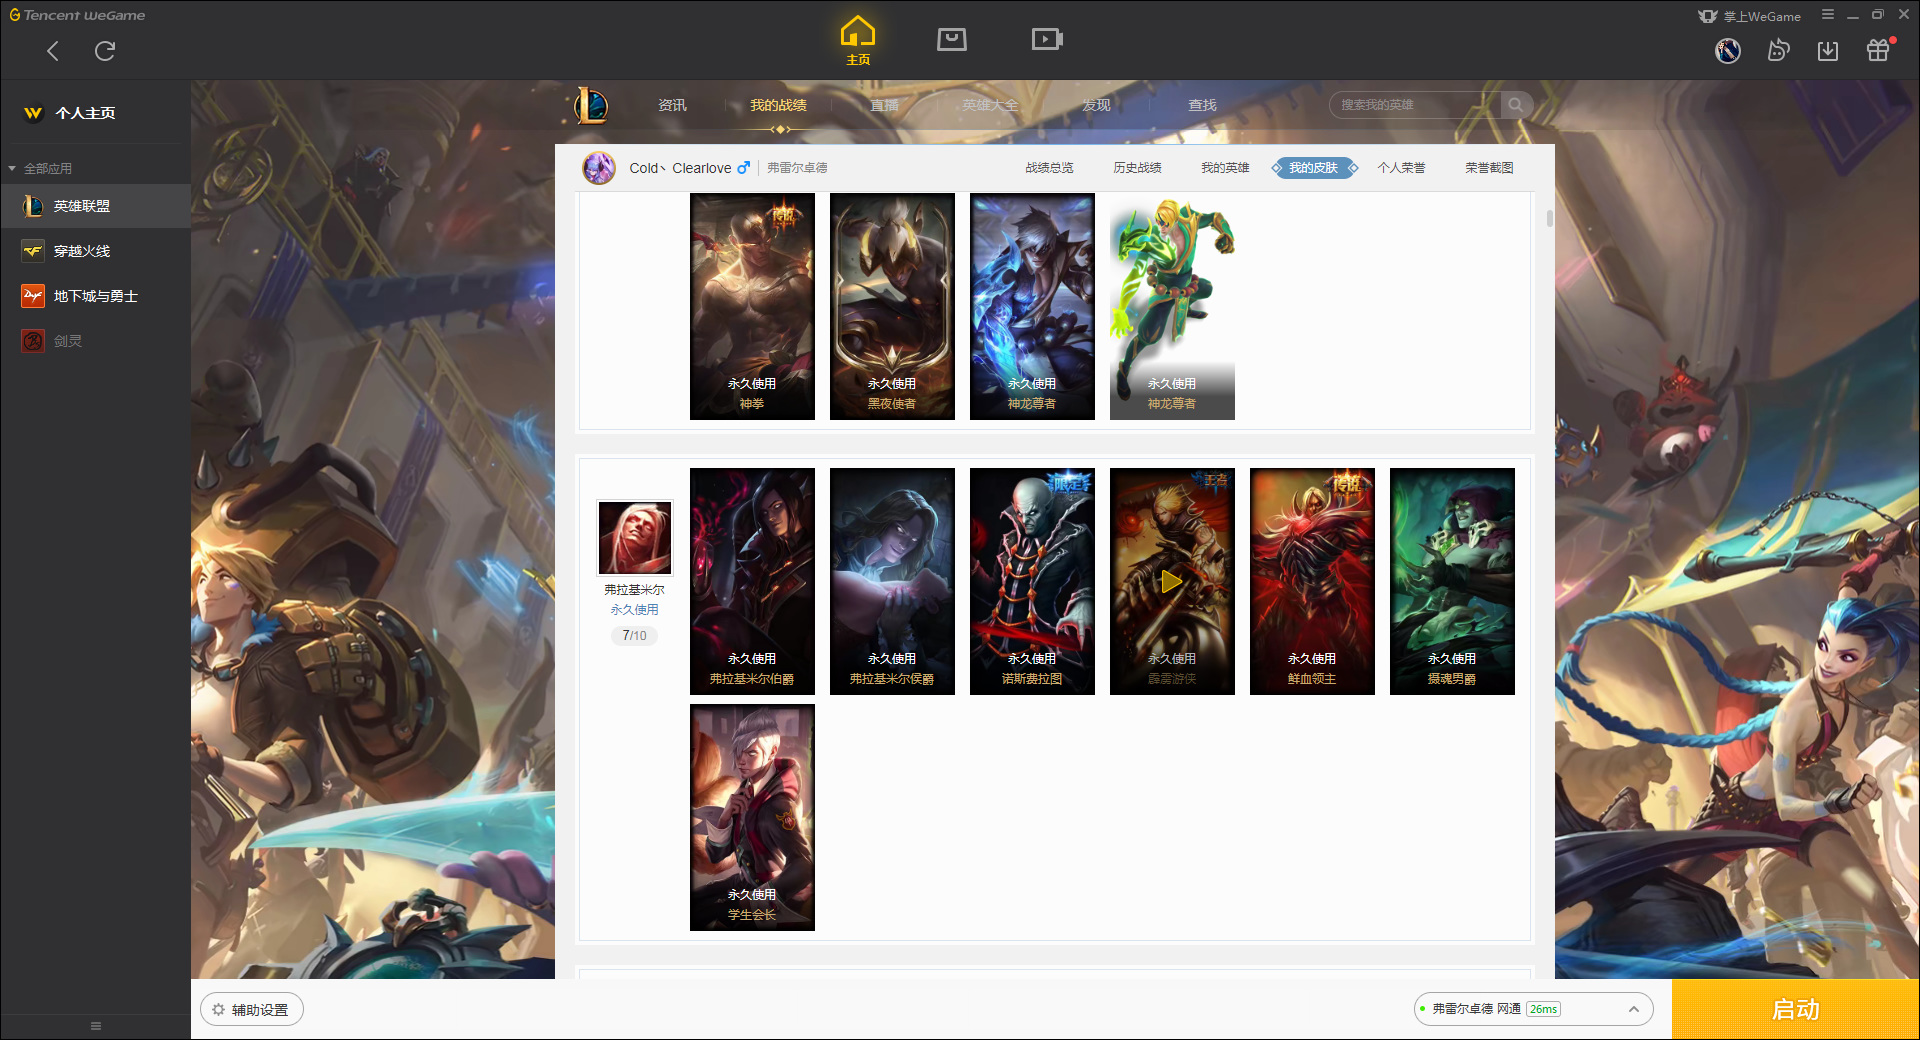The height and width of the screenshot is (1040, 1920).
Task: Open the 查找 tab
Action: pyautogui.click(x=1202, y=105)
